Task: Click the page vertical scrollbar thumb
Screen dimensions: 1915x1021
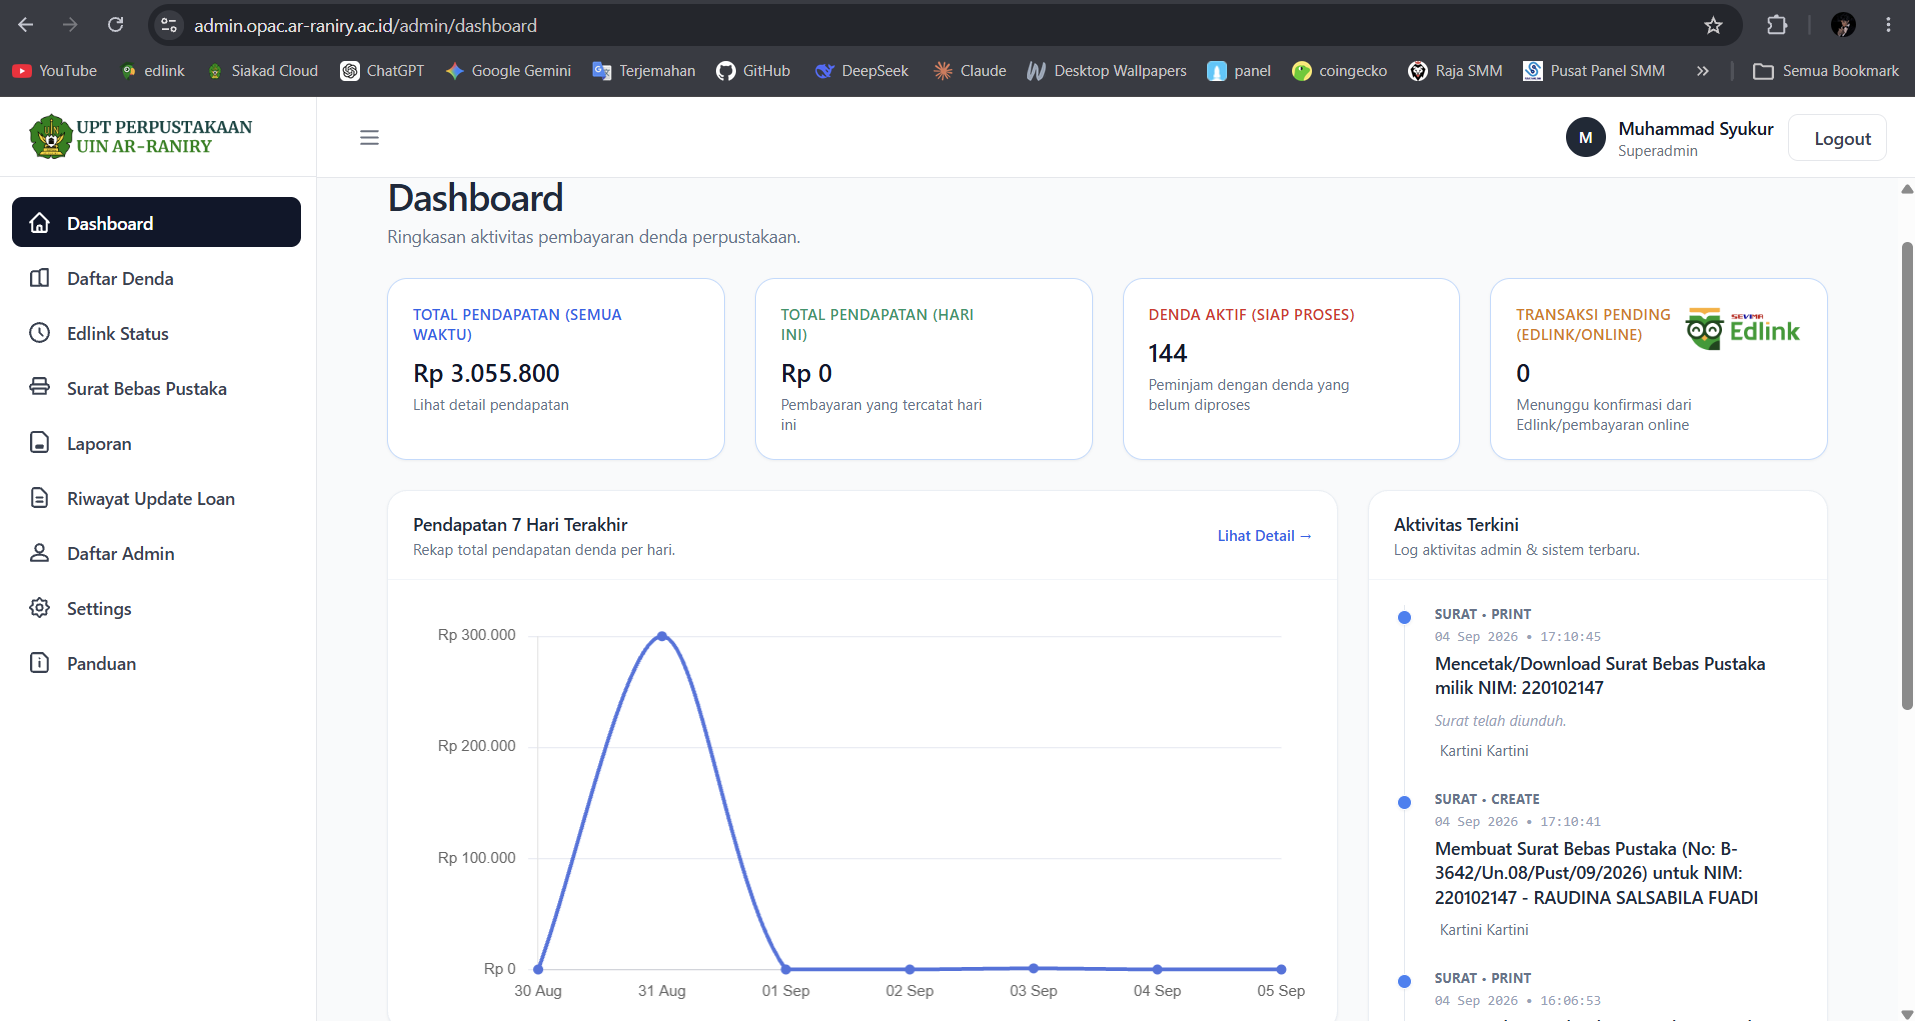Action: [x=1907, y=475]
